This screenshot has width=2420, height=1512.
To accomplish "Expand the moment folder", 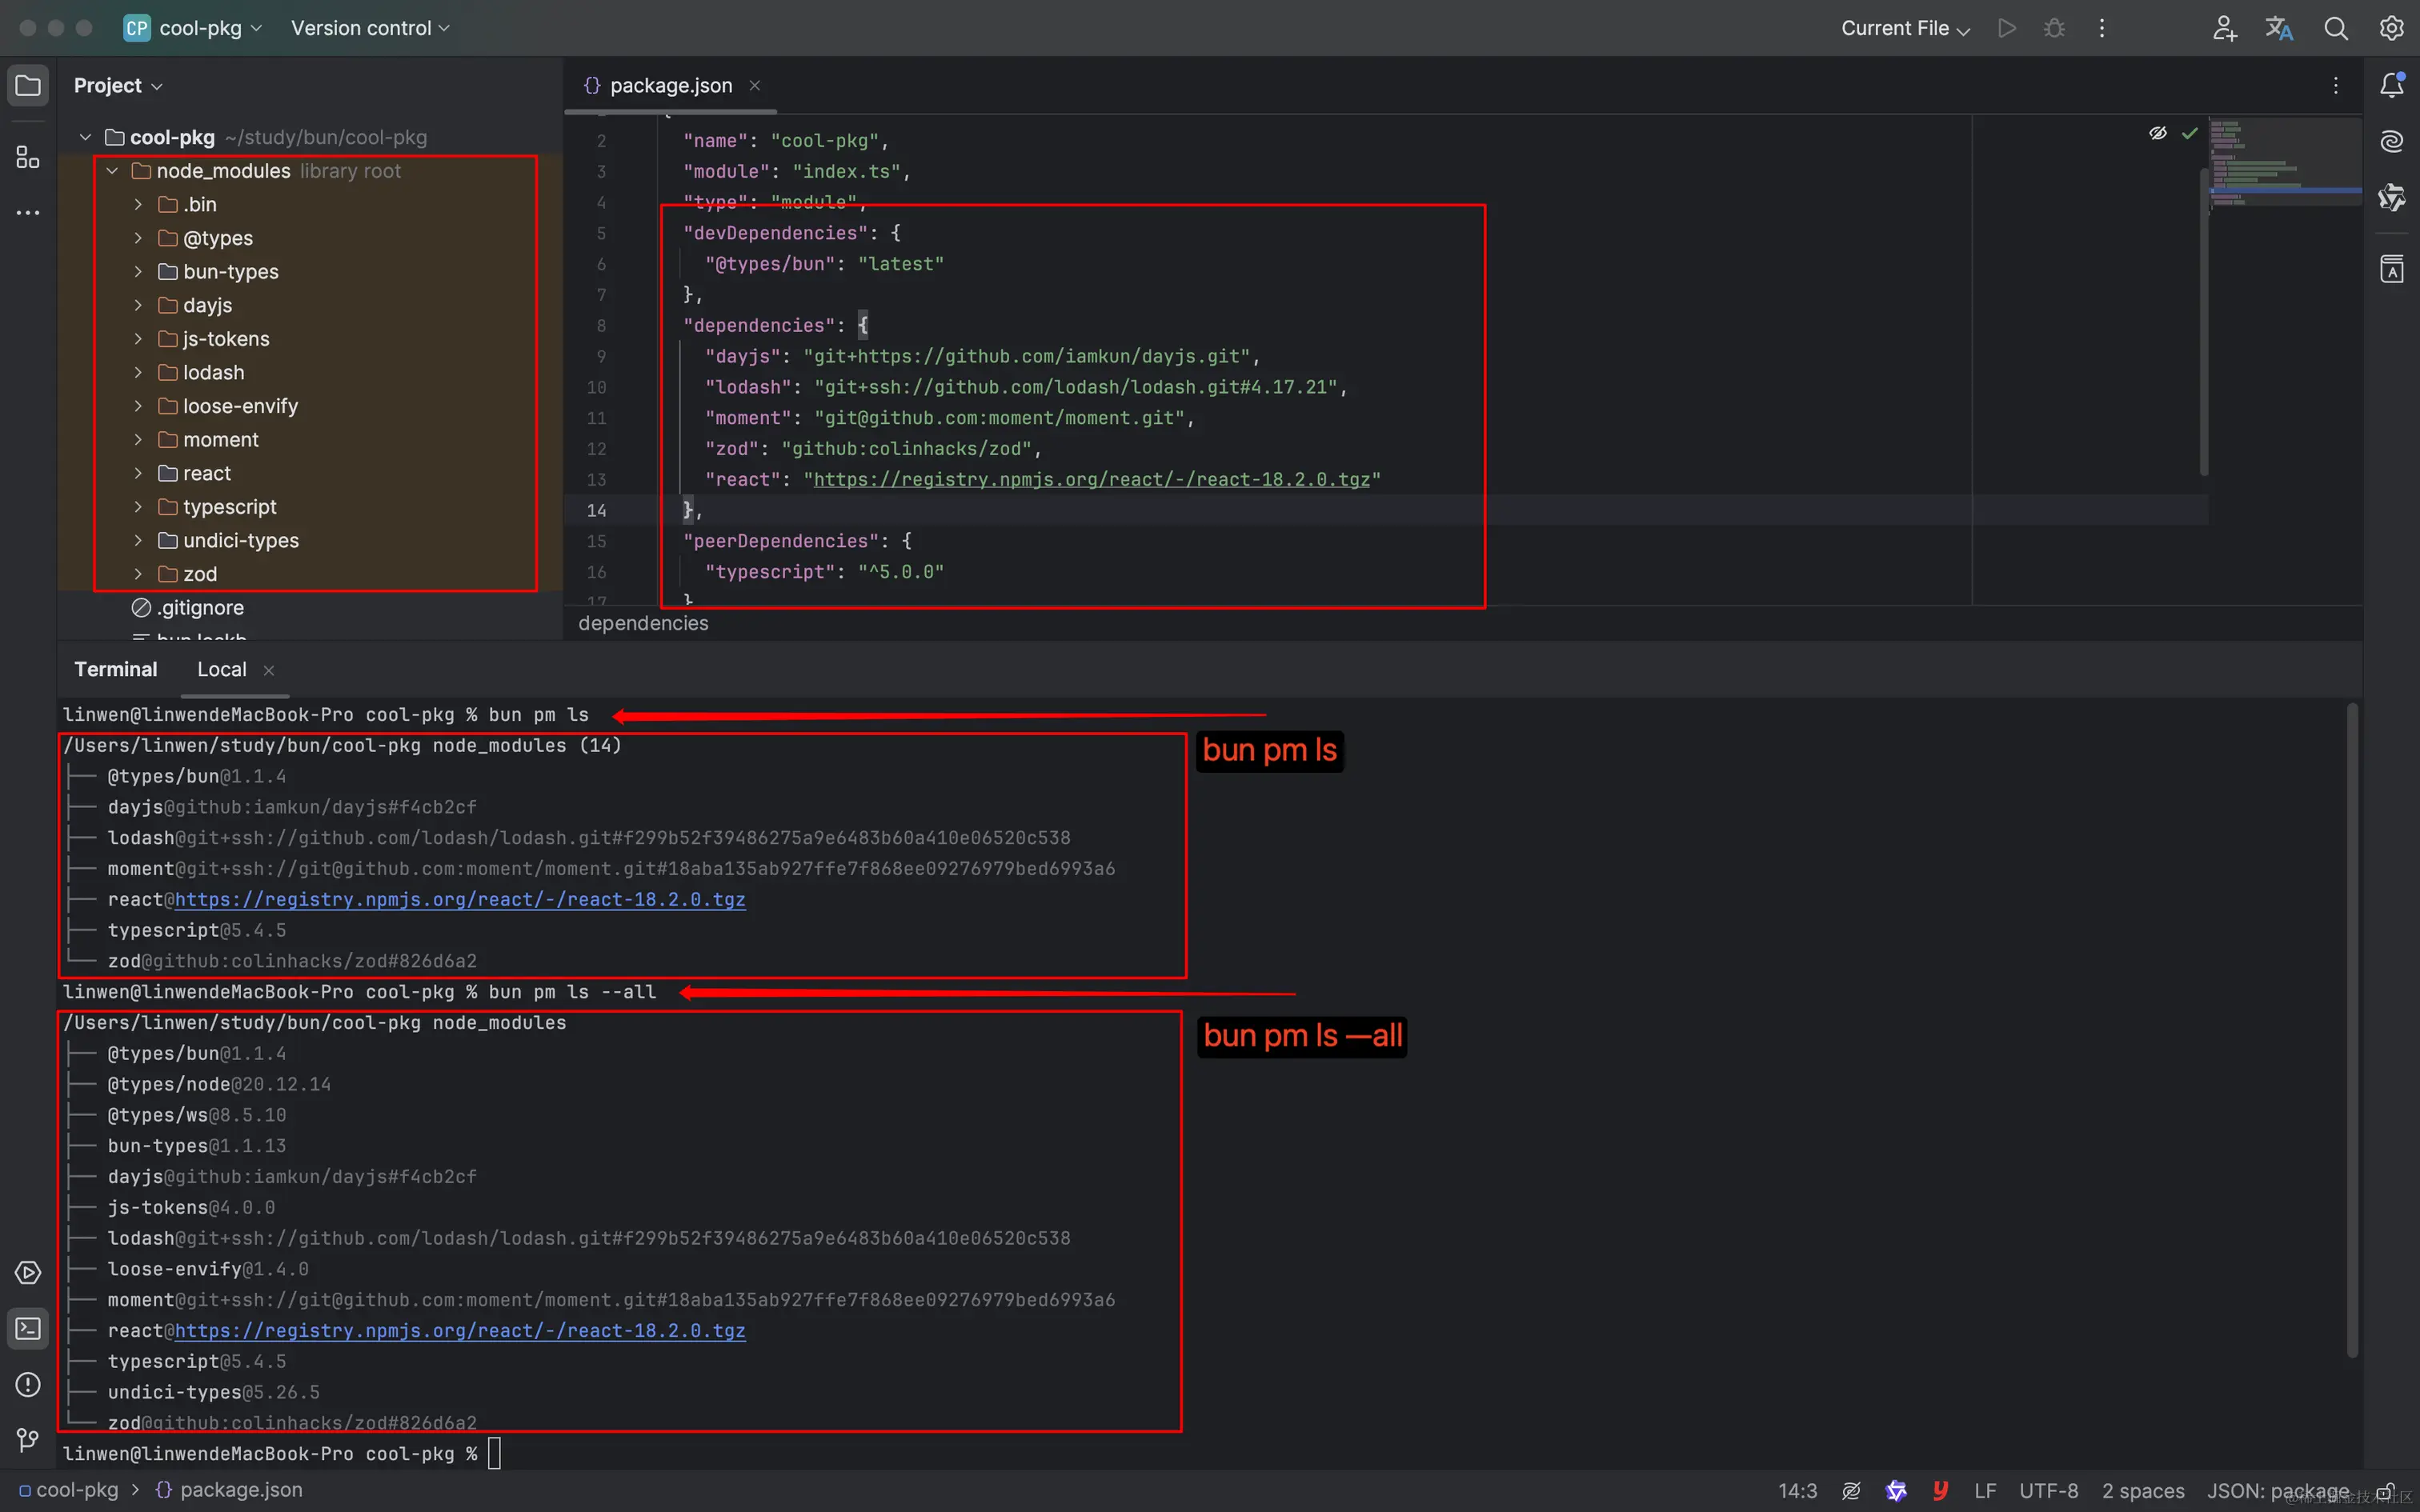I will (138, 439).
